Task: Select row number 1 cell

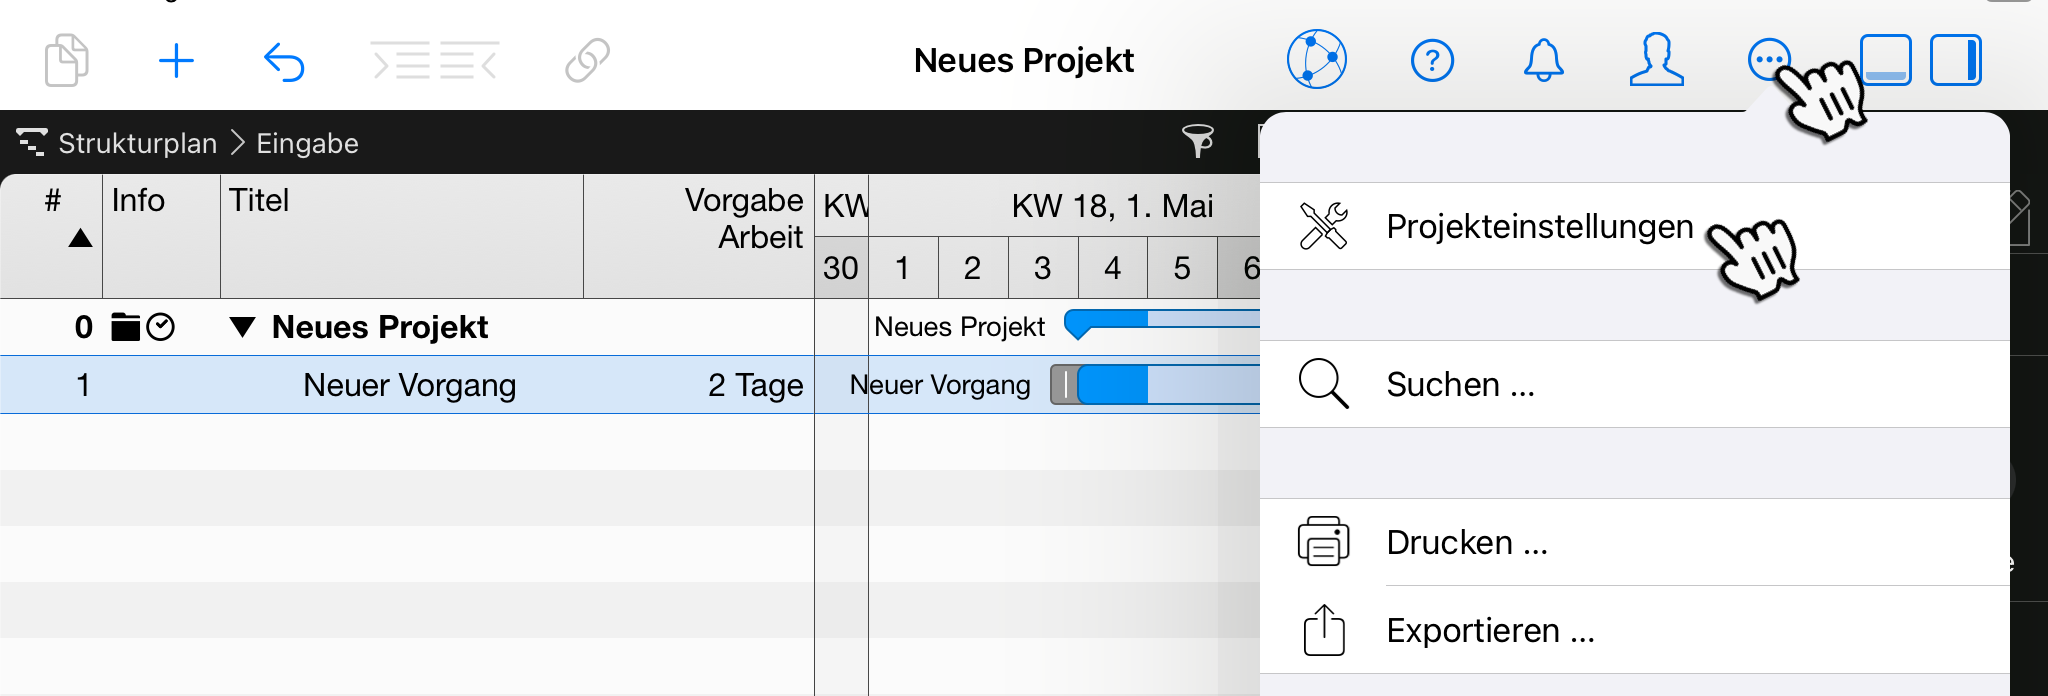Action: click(x=52, y=385)
